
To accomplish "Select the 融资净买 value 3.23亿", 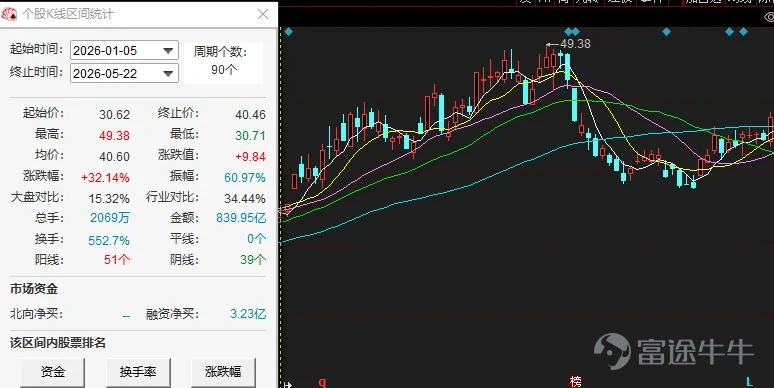I will tap(248, 313).
